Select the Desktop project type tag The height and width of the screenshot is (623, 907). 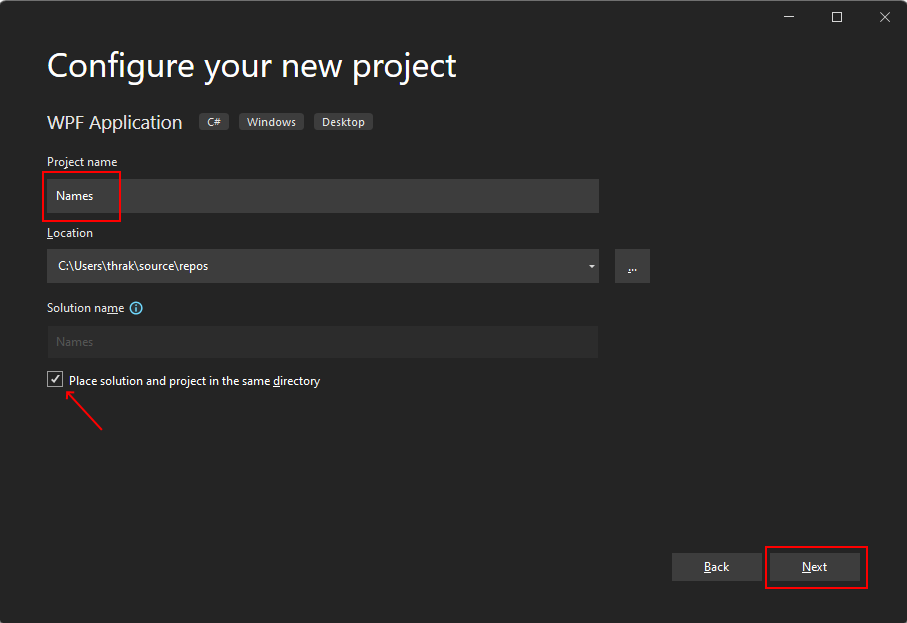343,121
